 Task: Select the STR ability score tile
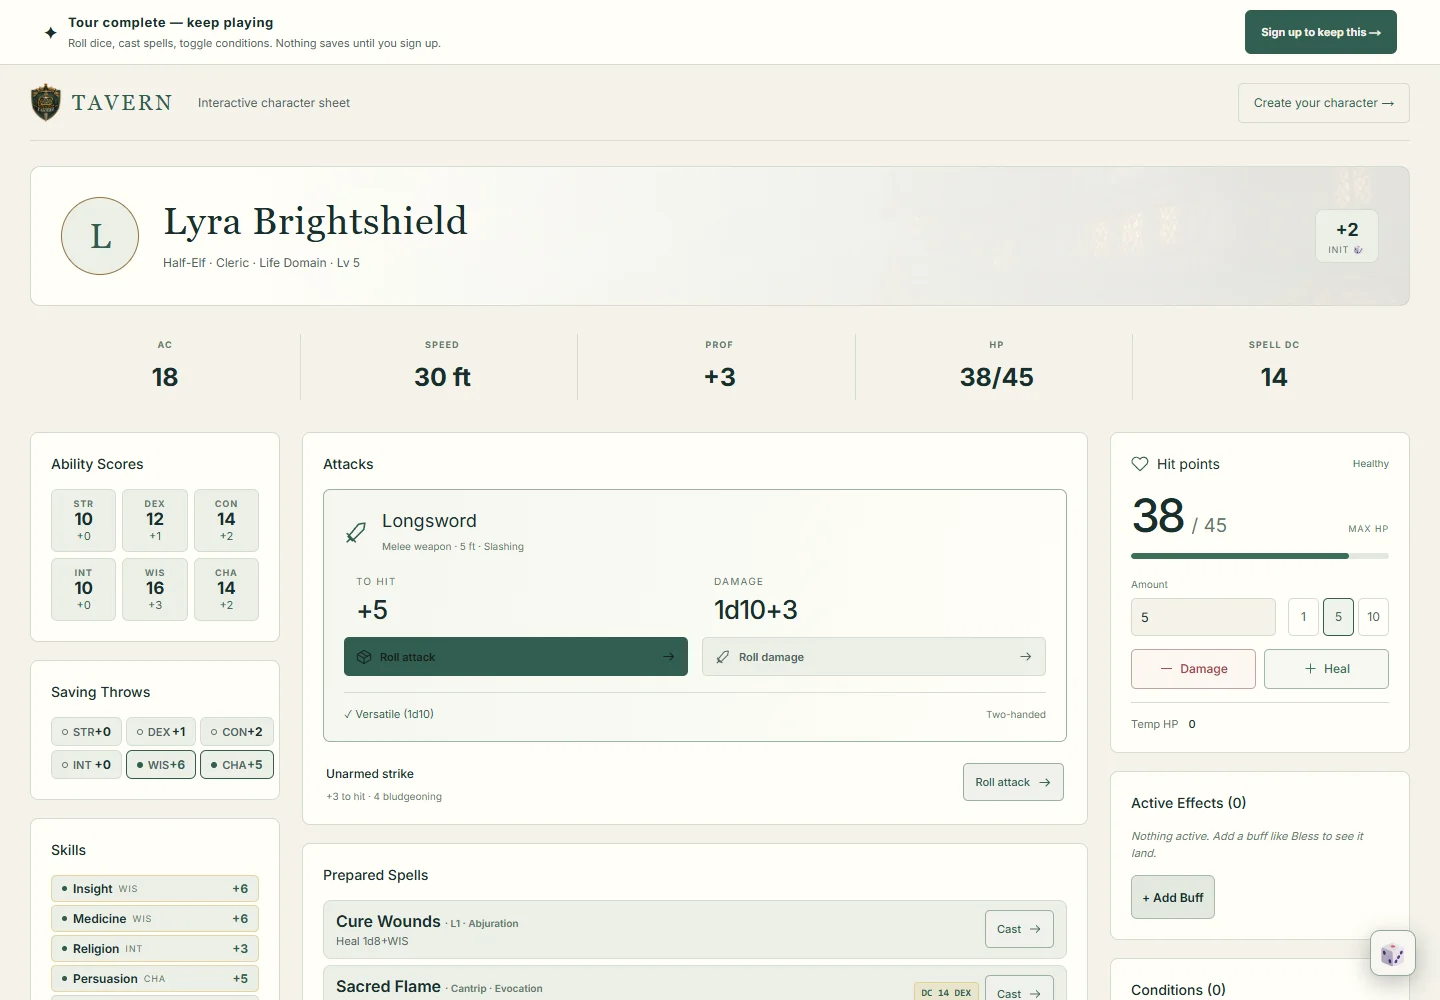[84, 520]
